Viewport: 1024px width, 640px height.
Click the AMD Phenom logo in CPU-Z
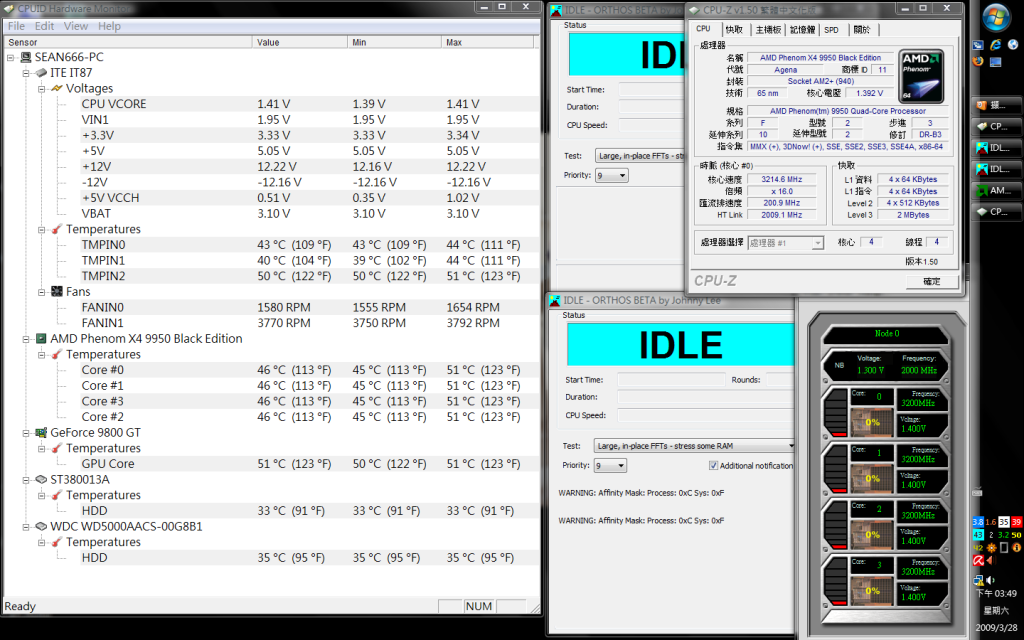point(921,76)
